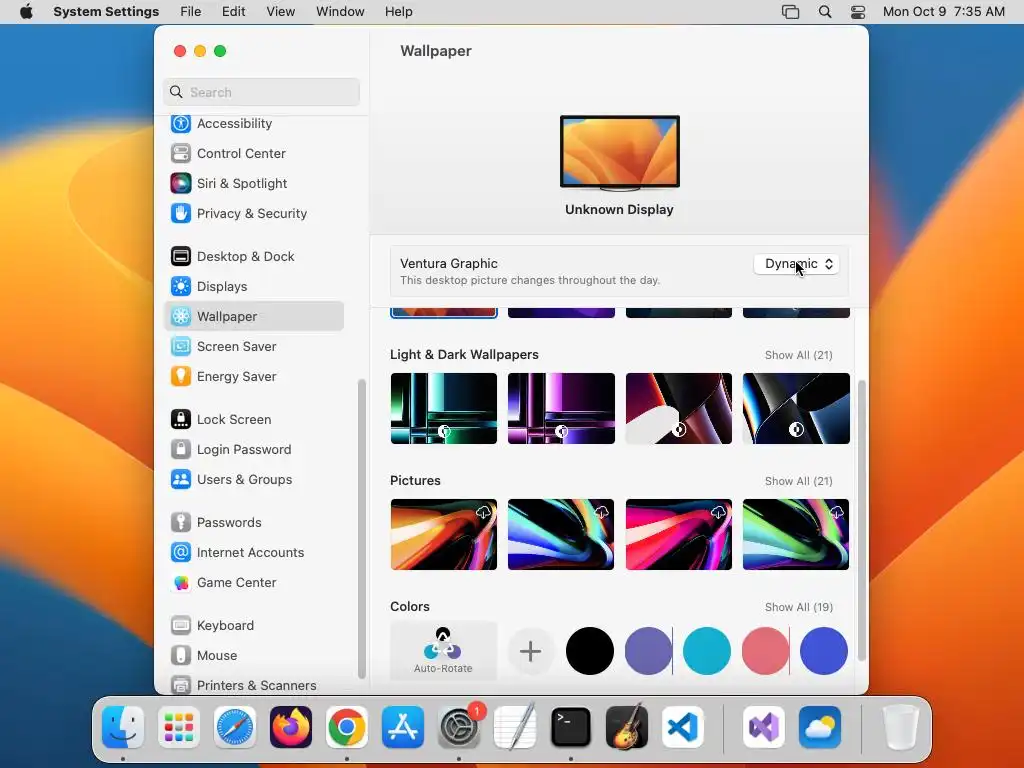The image size is (1024, 768).
Task: Launch GarageBand from the Dock
Action: (x=627, y=727)
